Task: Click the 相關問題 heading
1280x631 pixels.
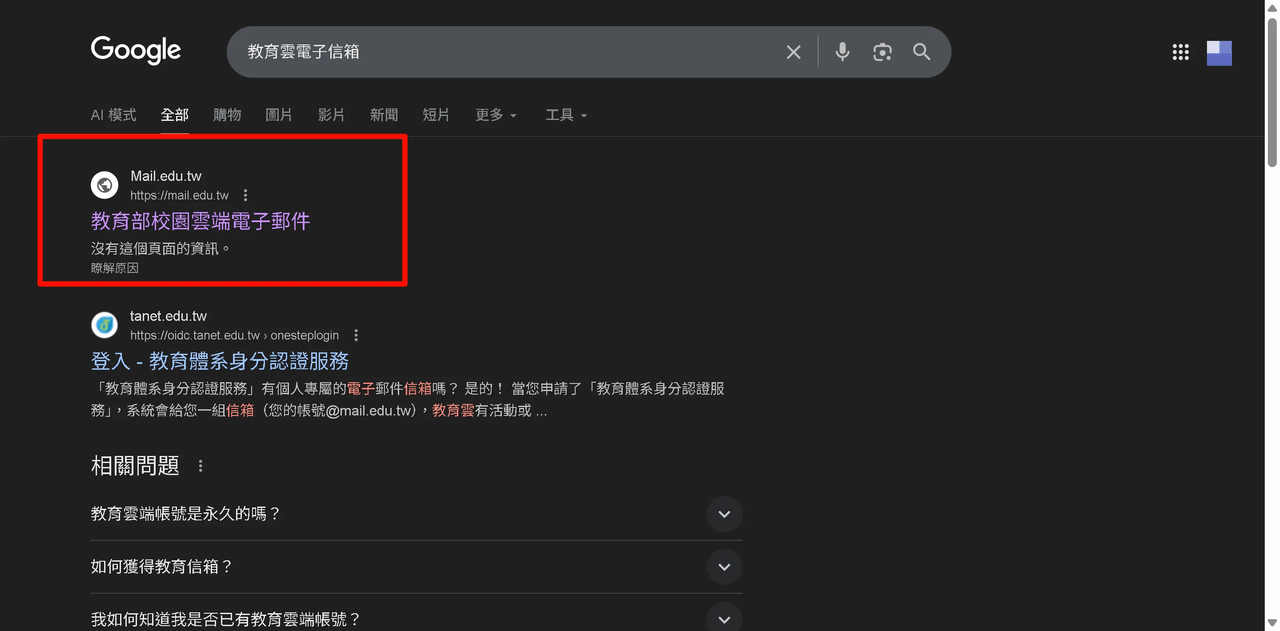Action: [135, 466]
